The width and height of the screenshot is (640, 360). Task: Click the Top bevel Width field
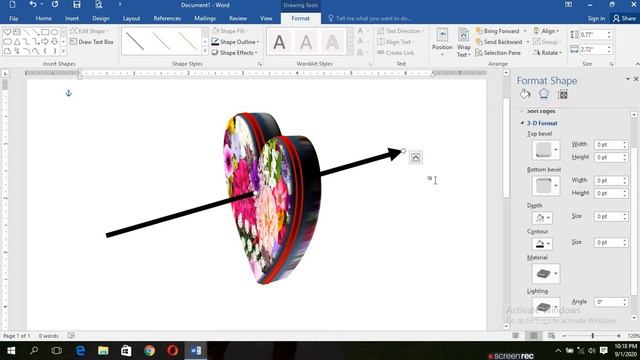tap(608, 145)
